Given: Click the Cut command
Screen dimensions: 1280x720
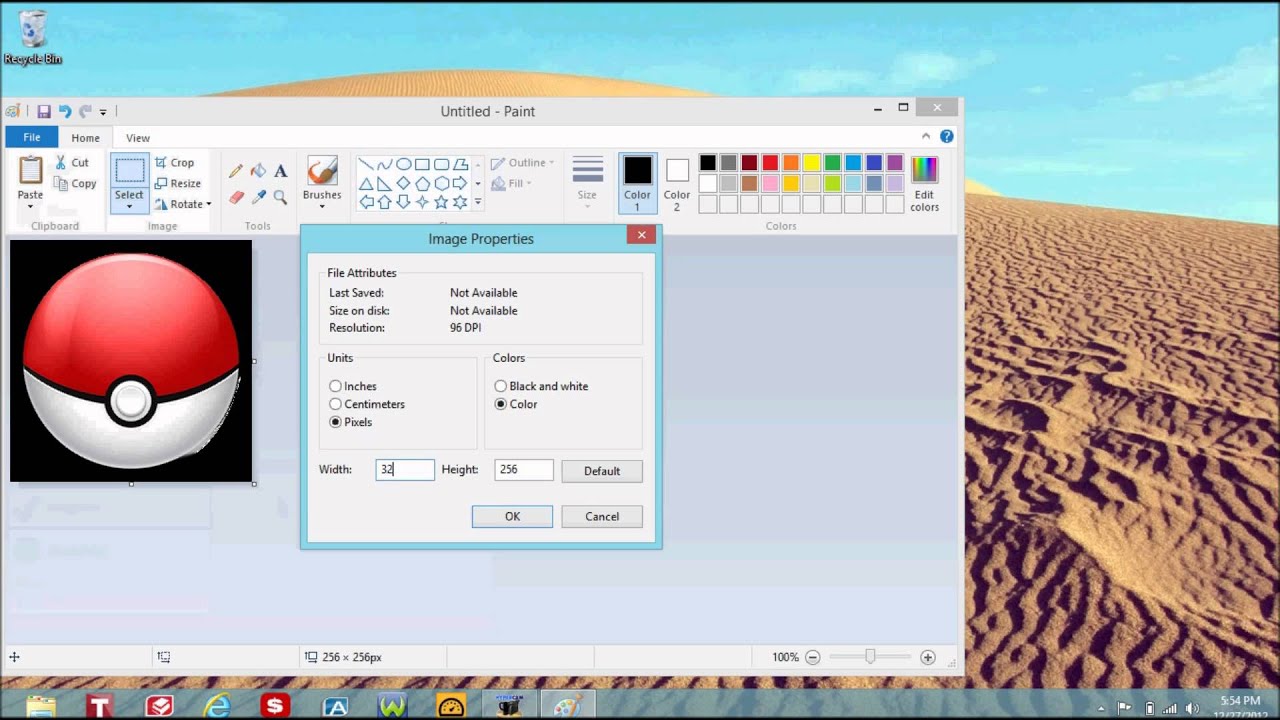Looking at the screenshot, I should click(x=72, y=162).
